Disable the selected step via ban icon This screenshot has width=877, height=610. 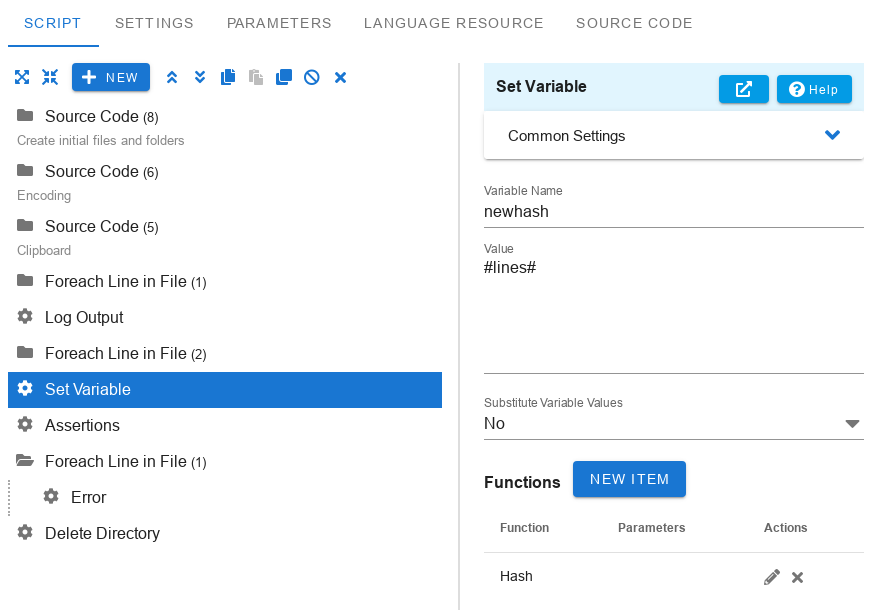[312, 77]
